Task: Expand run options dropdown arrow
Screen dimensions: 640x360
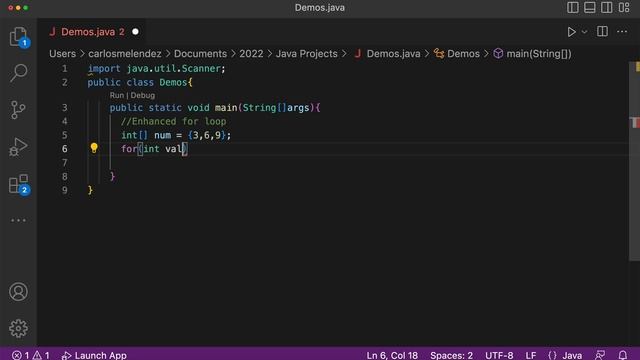Action: (584, 32)
